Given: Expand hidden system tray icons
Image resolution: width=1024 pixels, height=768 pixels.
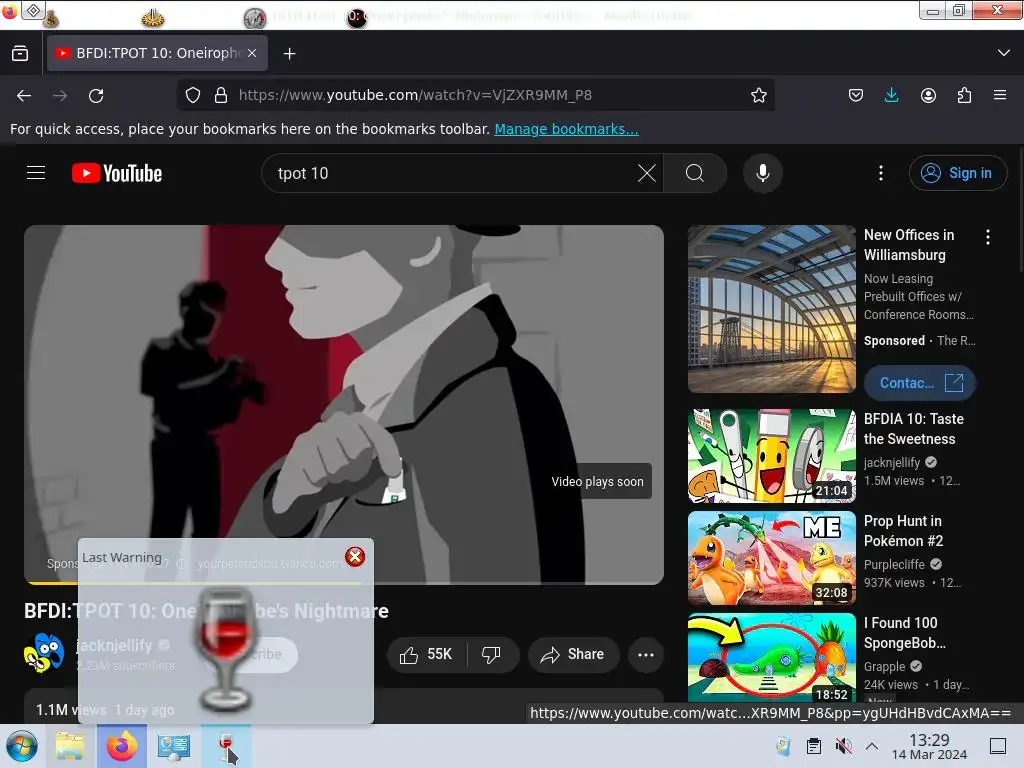Looking at the screenshot, I should pos(872,746).
